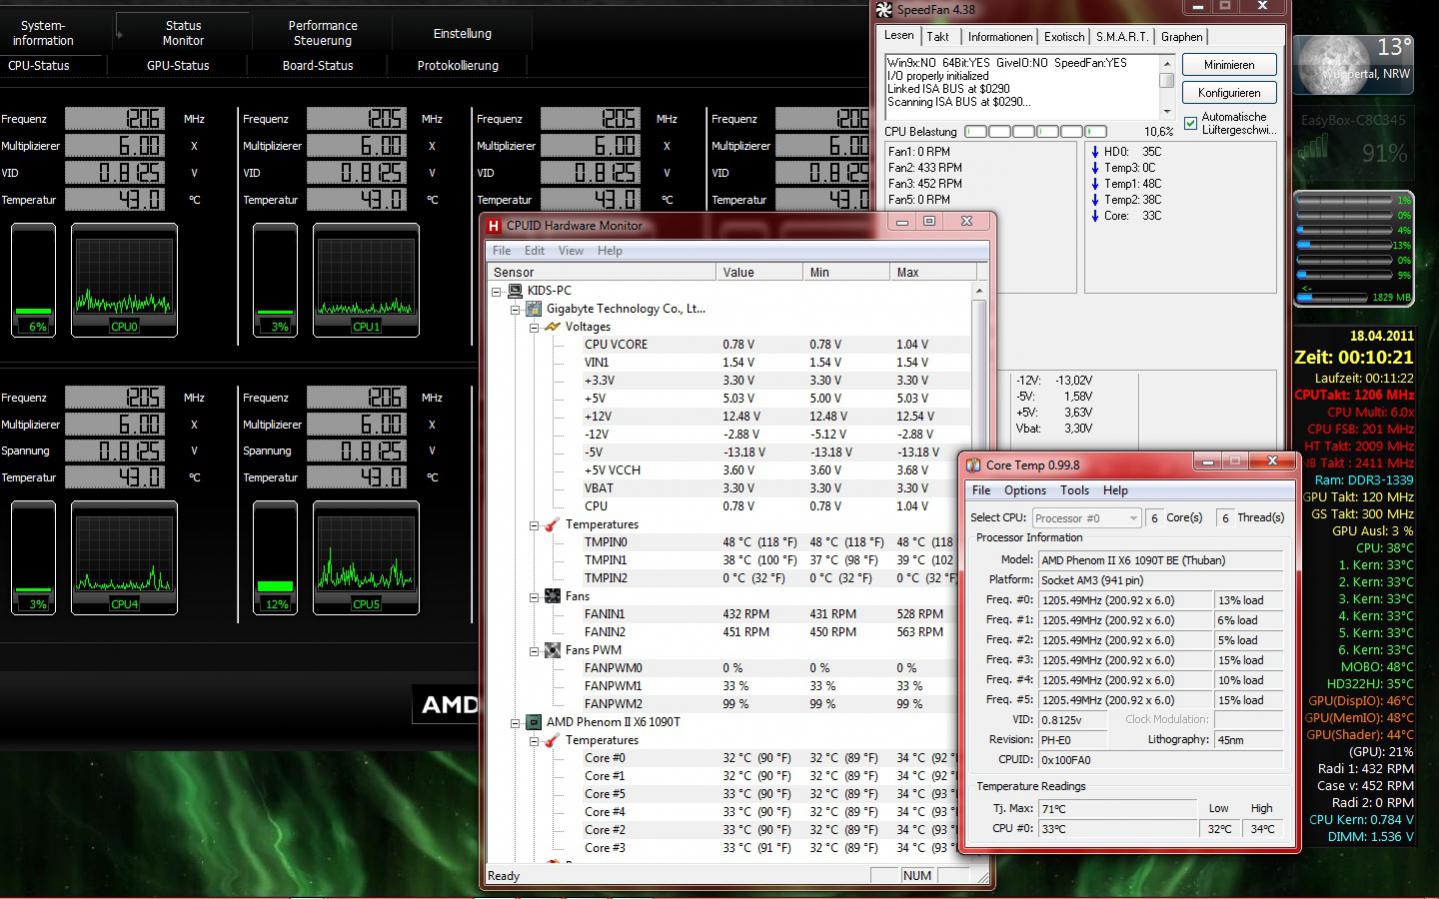This screenshot has height=899, width=1439.
Task: Click the blue arrow next to Temp2
Action: coord(1095,200)
